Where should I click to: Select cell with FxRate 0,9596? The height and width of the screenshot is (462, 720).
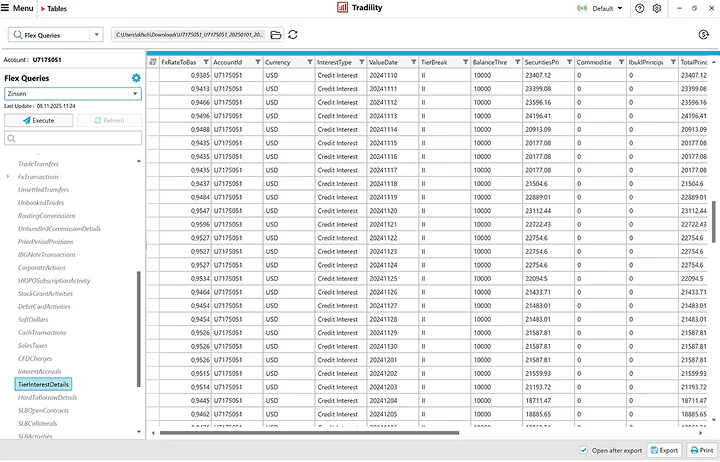click(x=185, y=224)
